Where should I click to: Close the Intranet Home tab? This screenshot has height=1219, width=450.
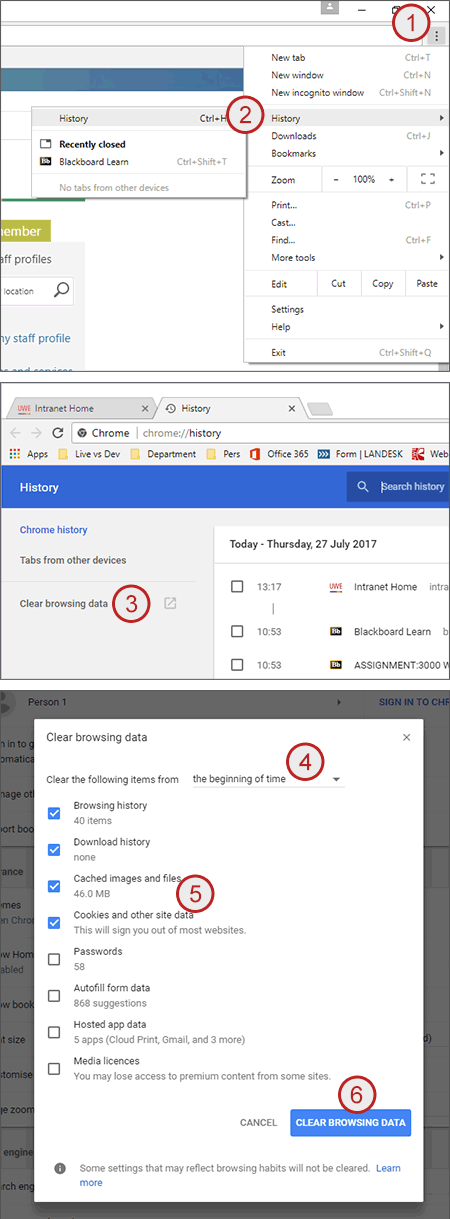coord(145,408)
